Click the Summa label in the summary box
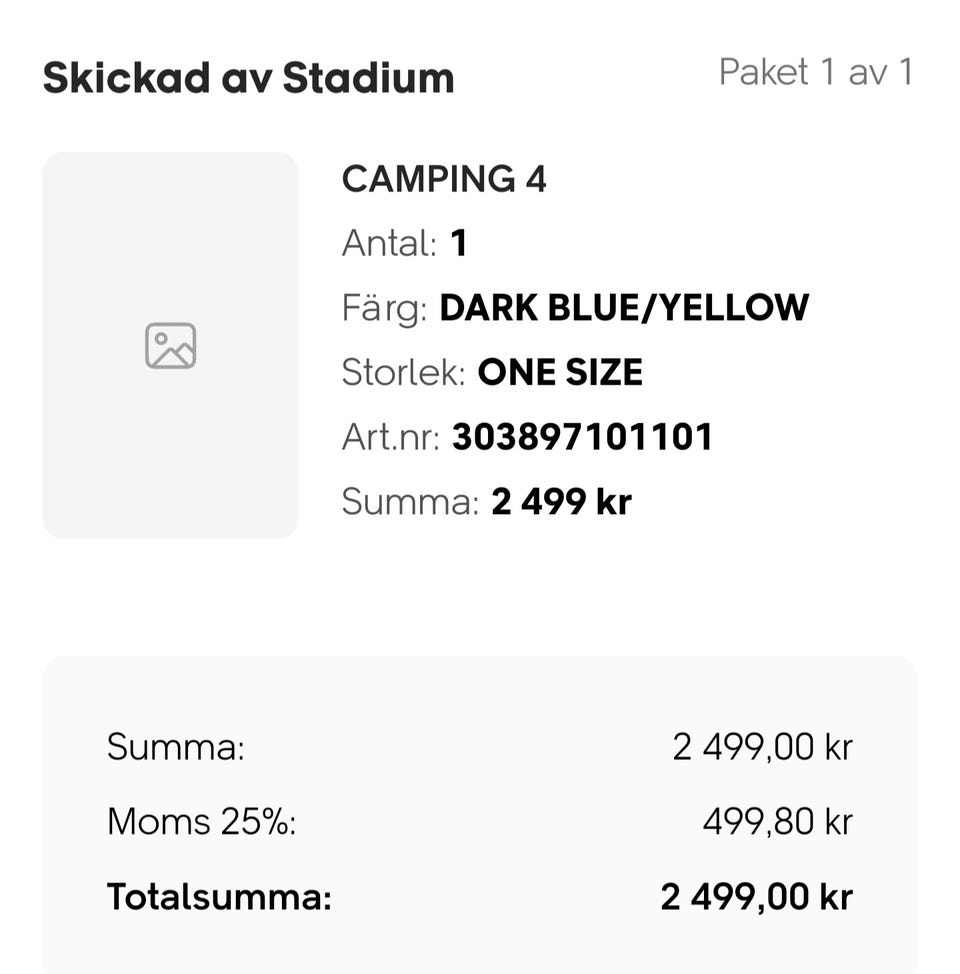This screenshot has height=974, width=960. (175, 747)
